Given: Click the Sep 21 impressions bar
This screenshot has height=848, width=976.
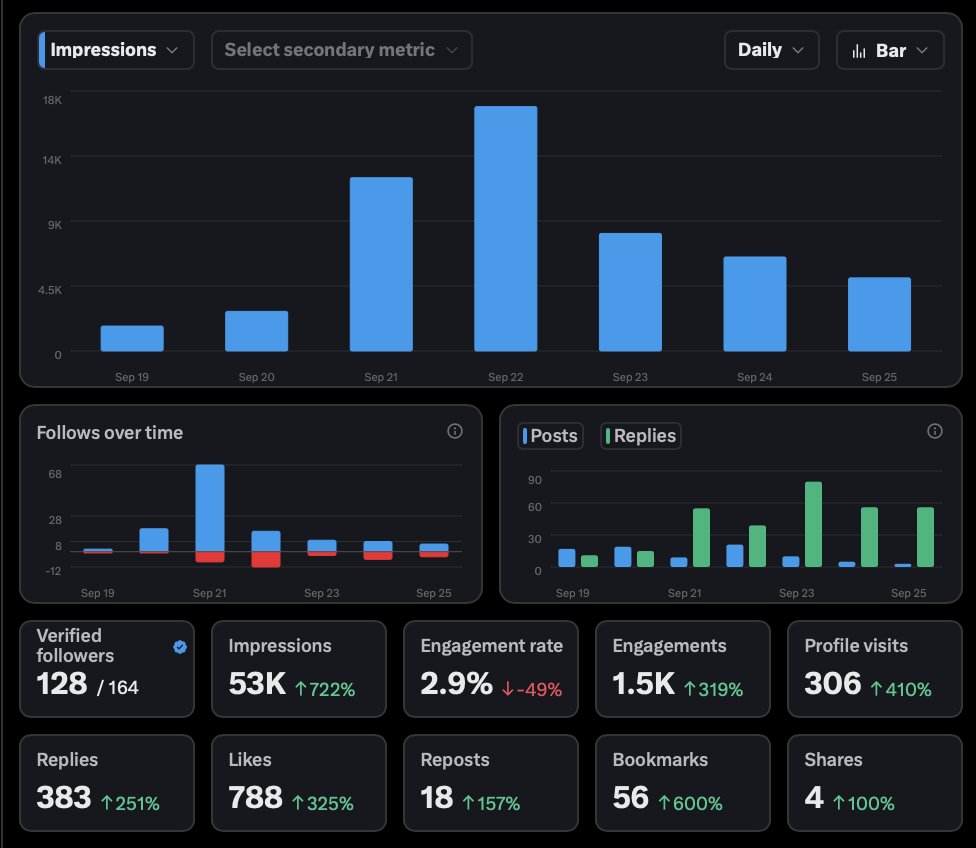Looking at the screenshot, I should [x=381, y=264].
